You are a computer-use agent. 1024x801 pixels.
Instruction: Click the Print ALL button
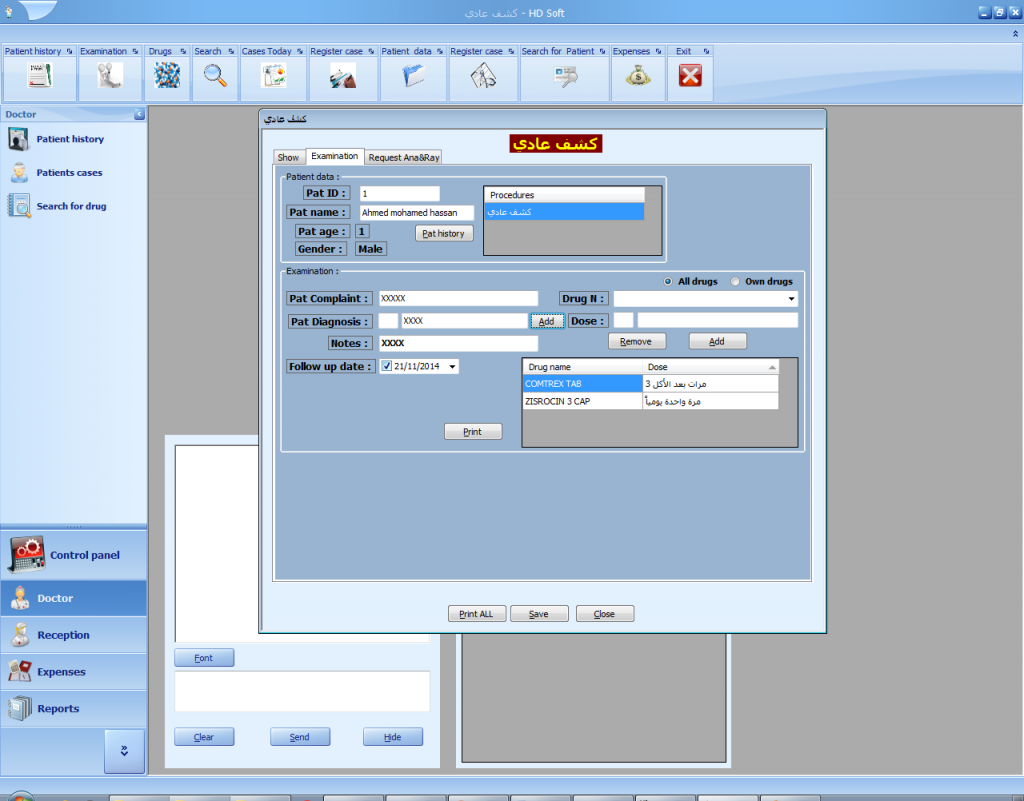pyautogui.click(x=477, y=614)
